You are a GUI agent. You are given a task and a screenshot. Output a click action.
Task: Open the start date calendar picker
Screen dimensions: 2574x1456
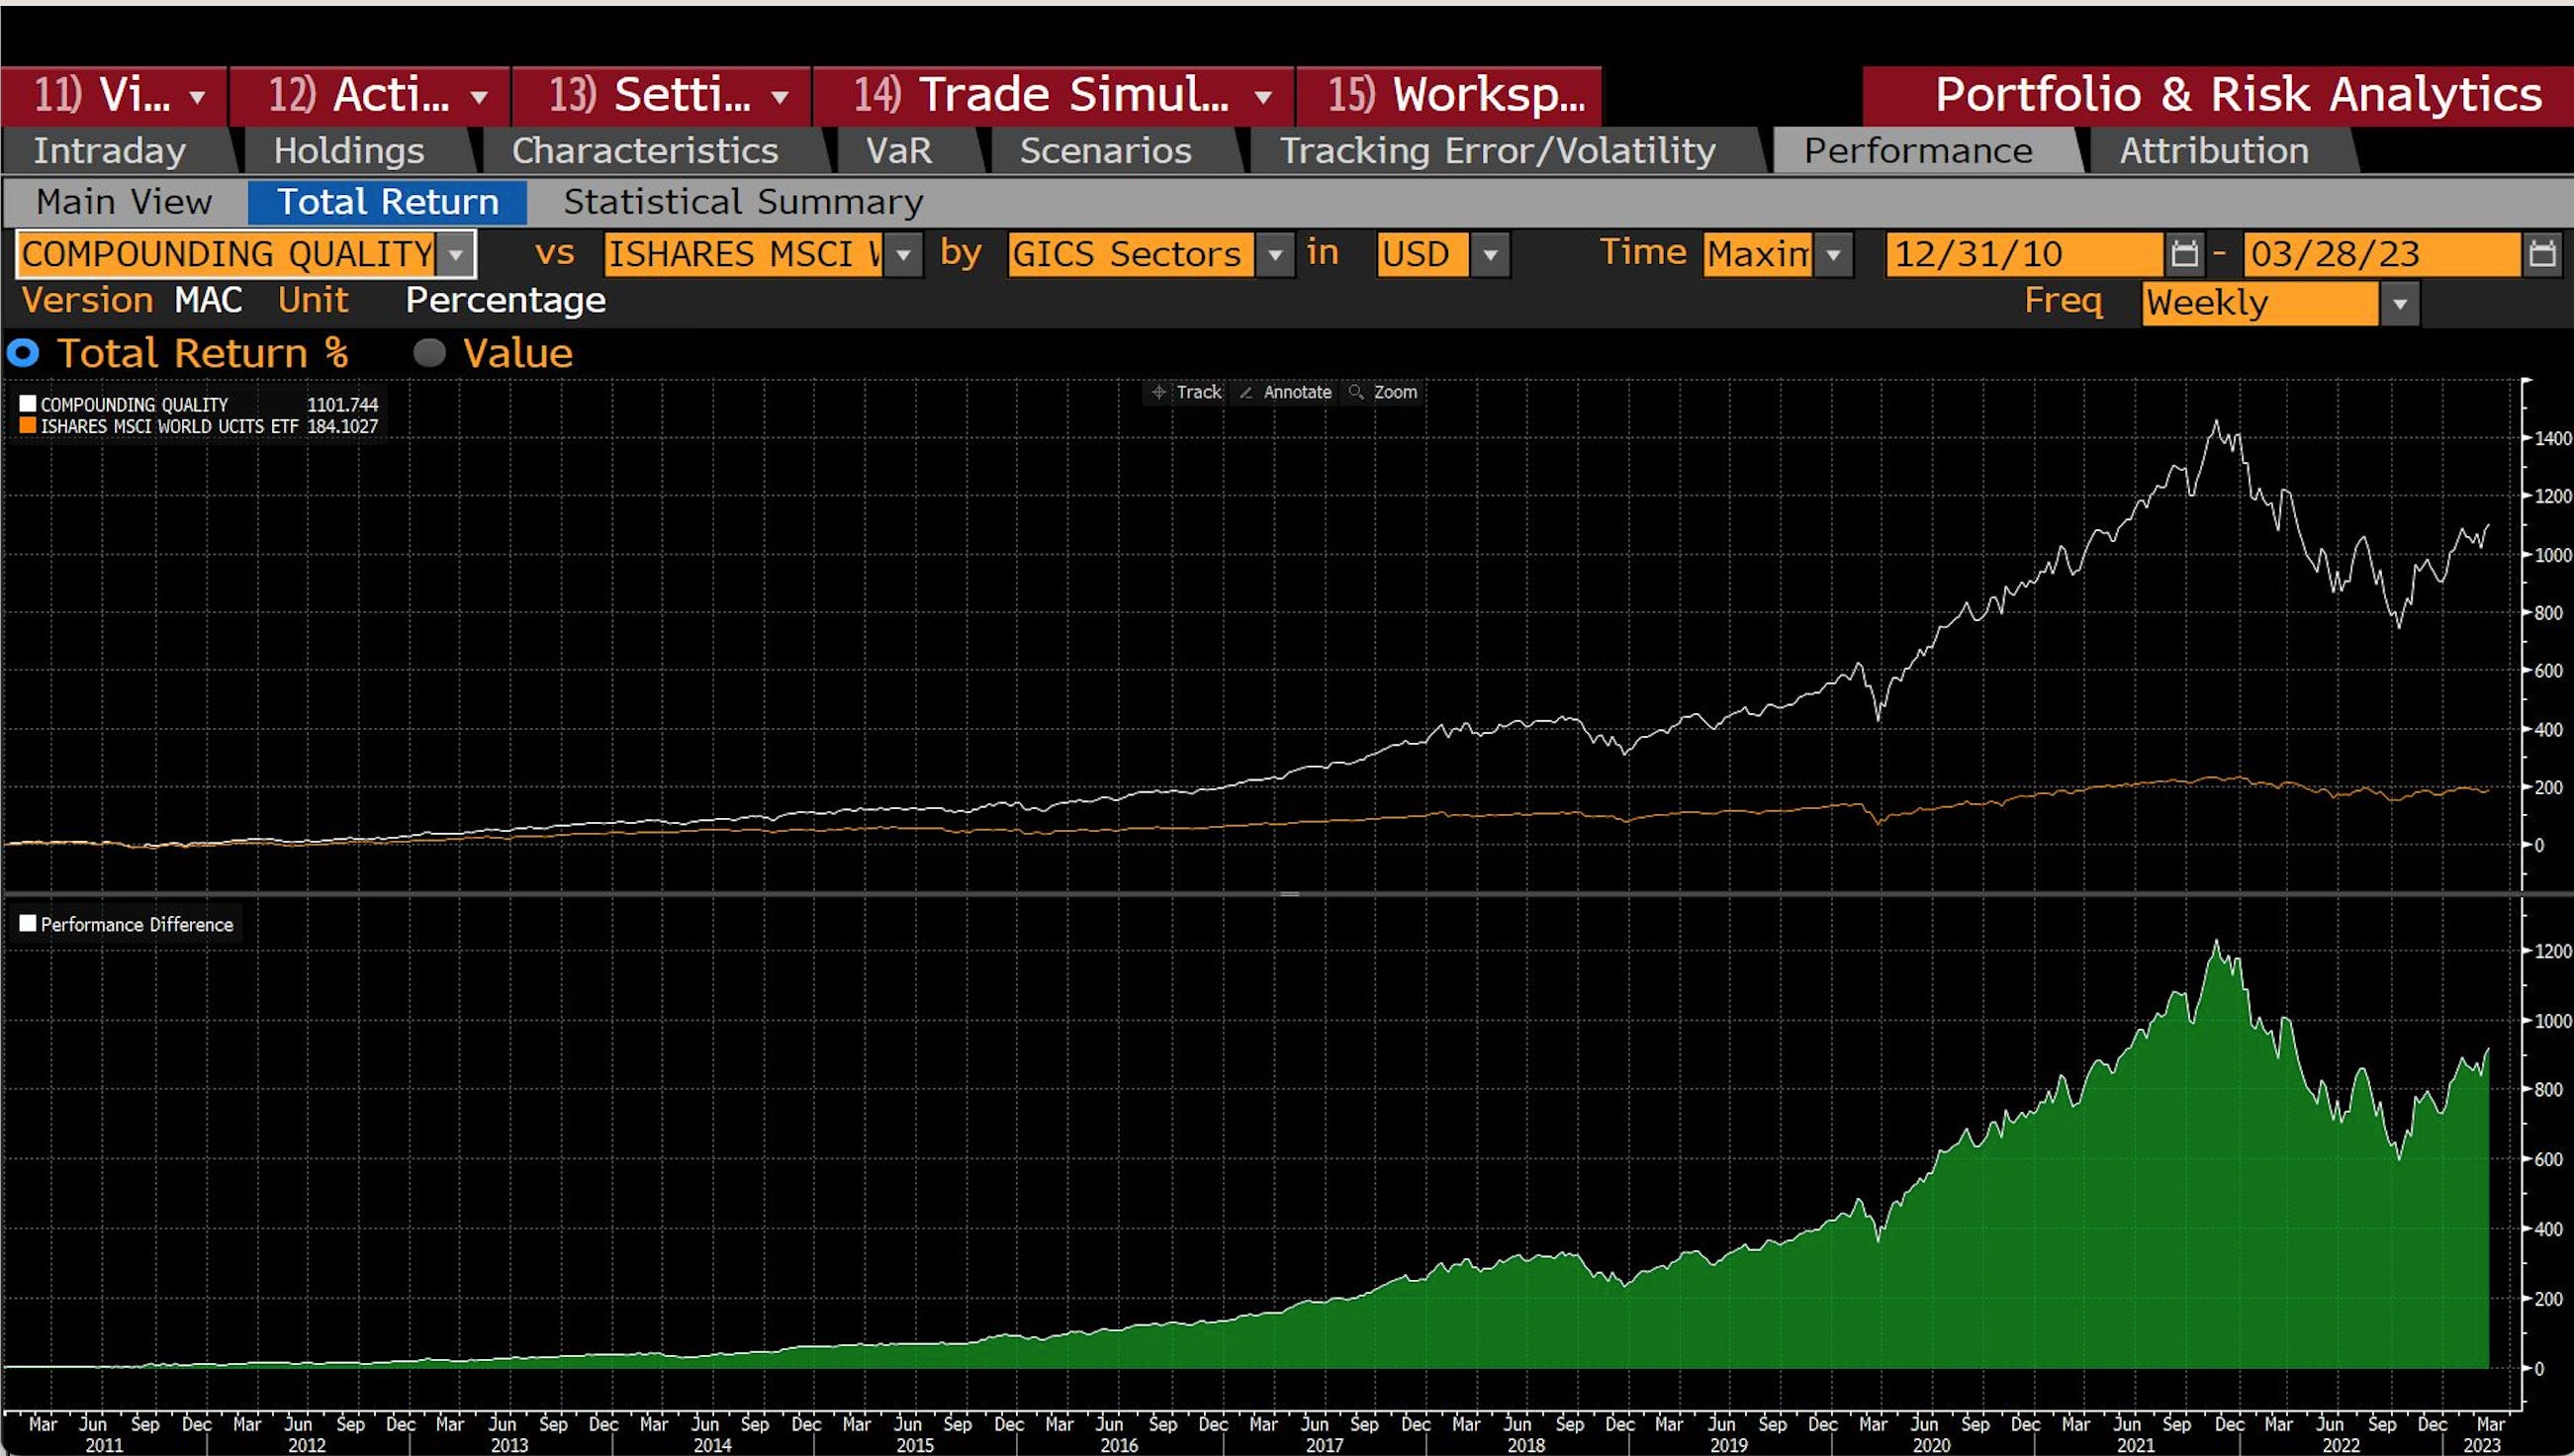[2184, 254]
